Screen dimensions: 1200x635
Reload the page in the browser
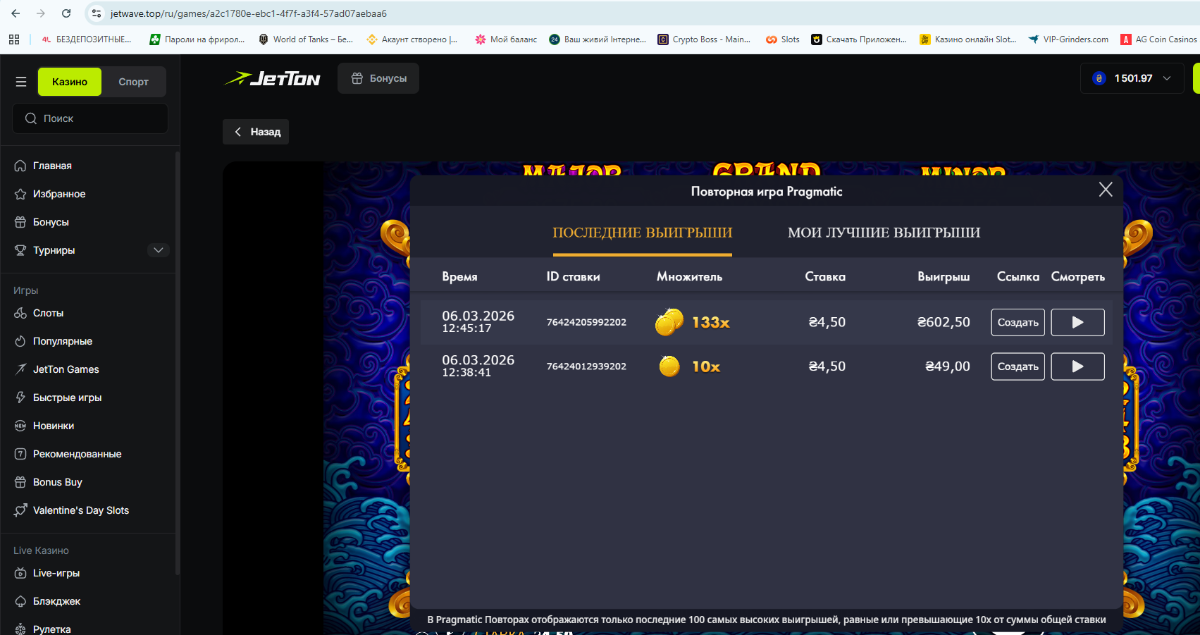point(66,14)
